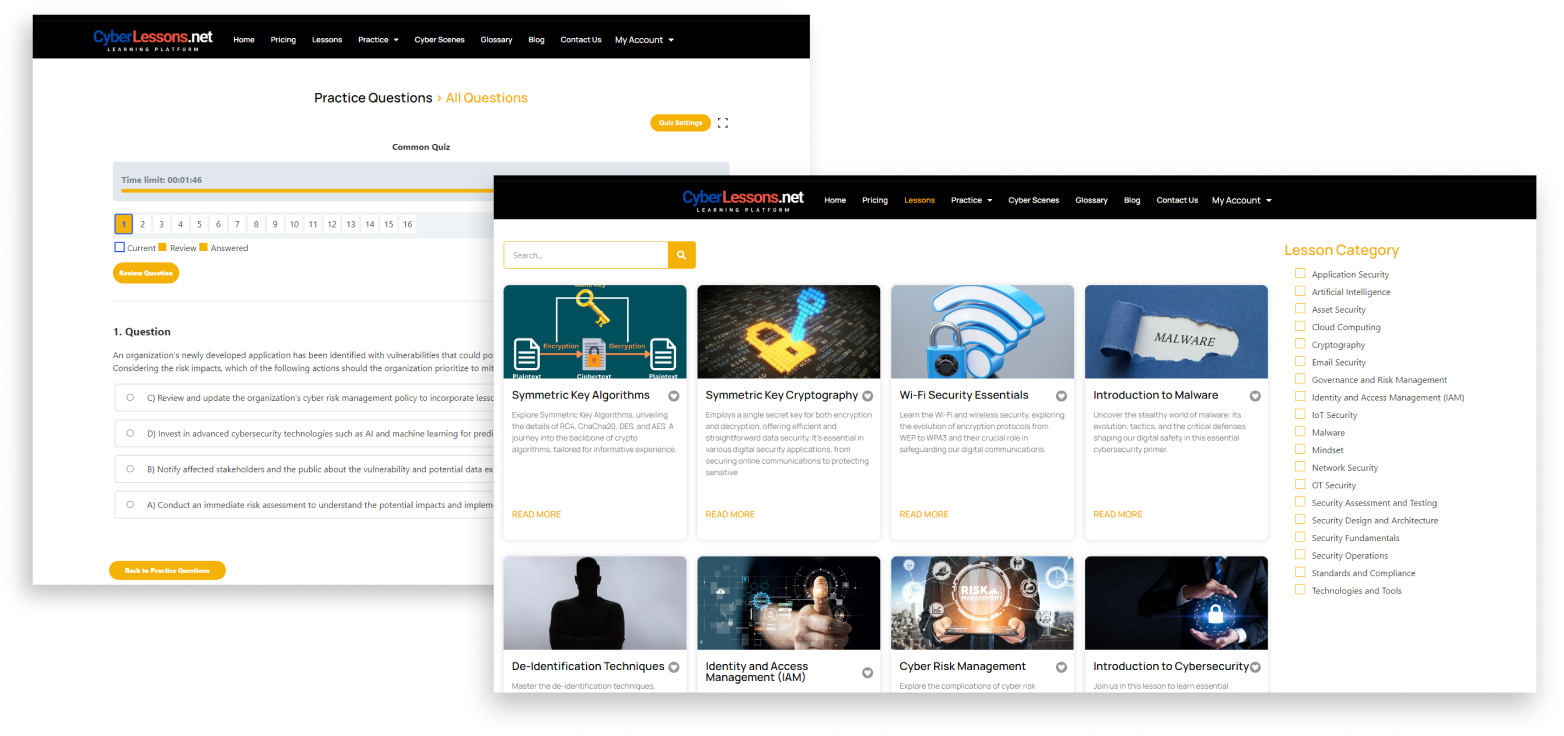This screenshot has width=1564, height=736.
Task: Click the search magnifier button in Lessons window
Action: (x=681, y=255)
